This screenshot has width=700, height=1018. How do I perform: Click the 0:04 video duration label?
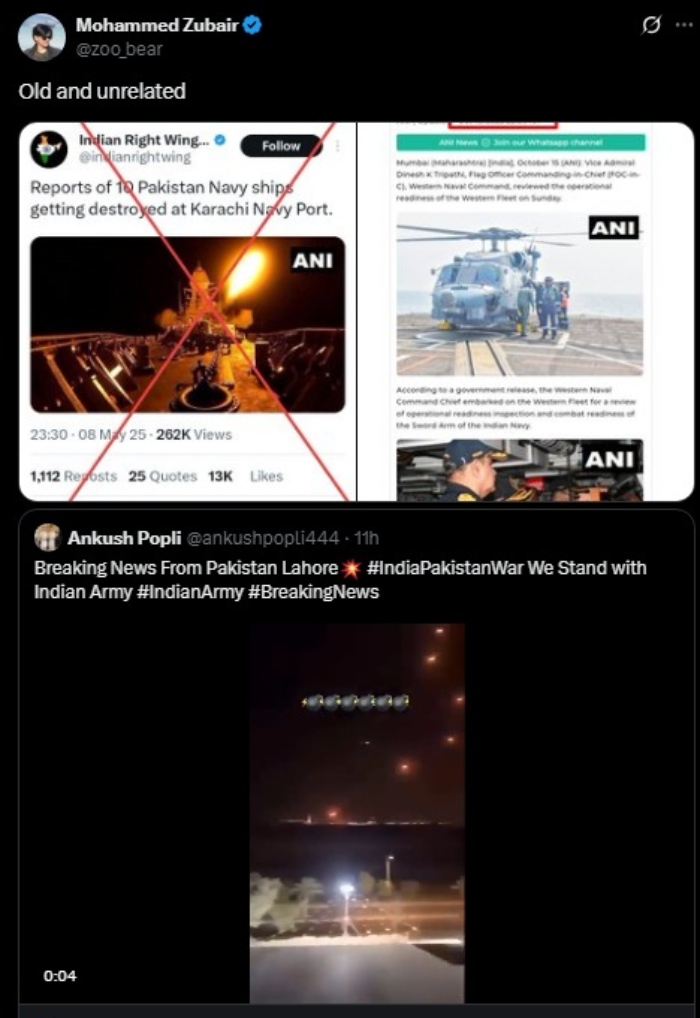60,976
